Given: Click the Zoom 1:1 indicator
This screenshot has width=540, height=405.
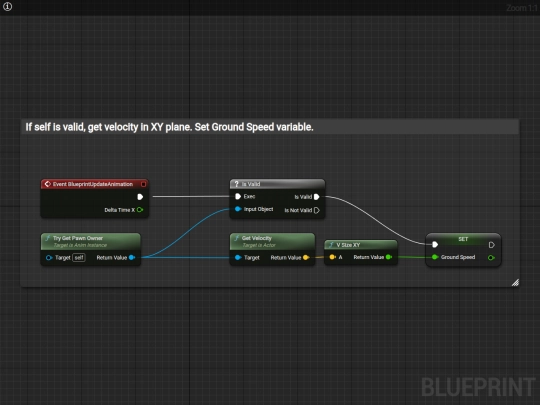Looking at the screenshot, I should (522, 8).
